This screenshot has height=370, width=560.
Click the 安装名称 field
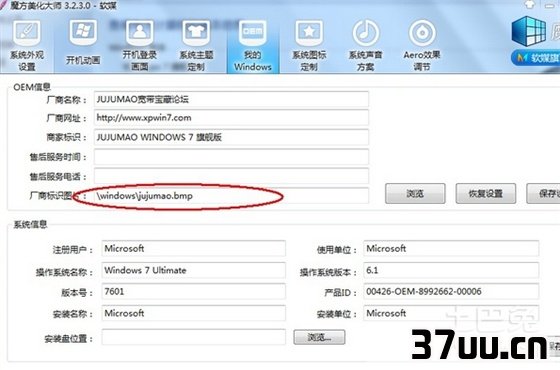[194, 313]
